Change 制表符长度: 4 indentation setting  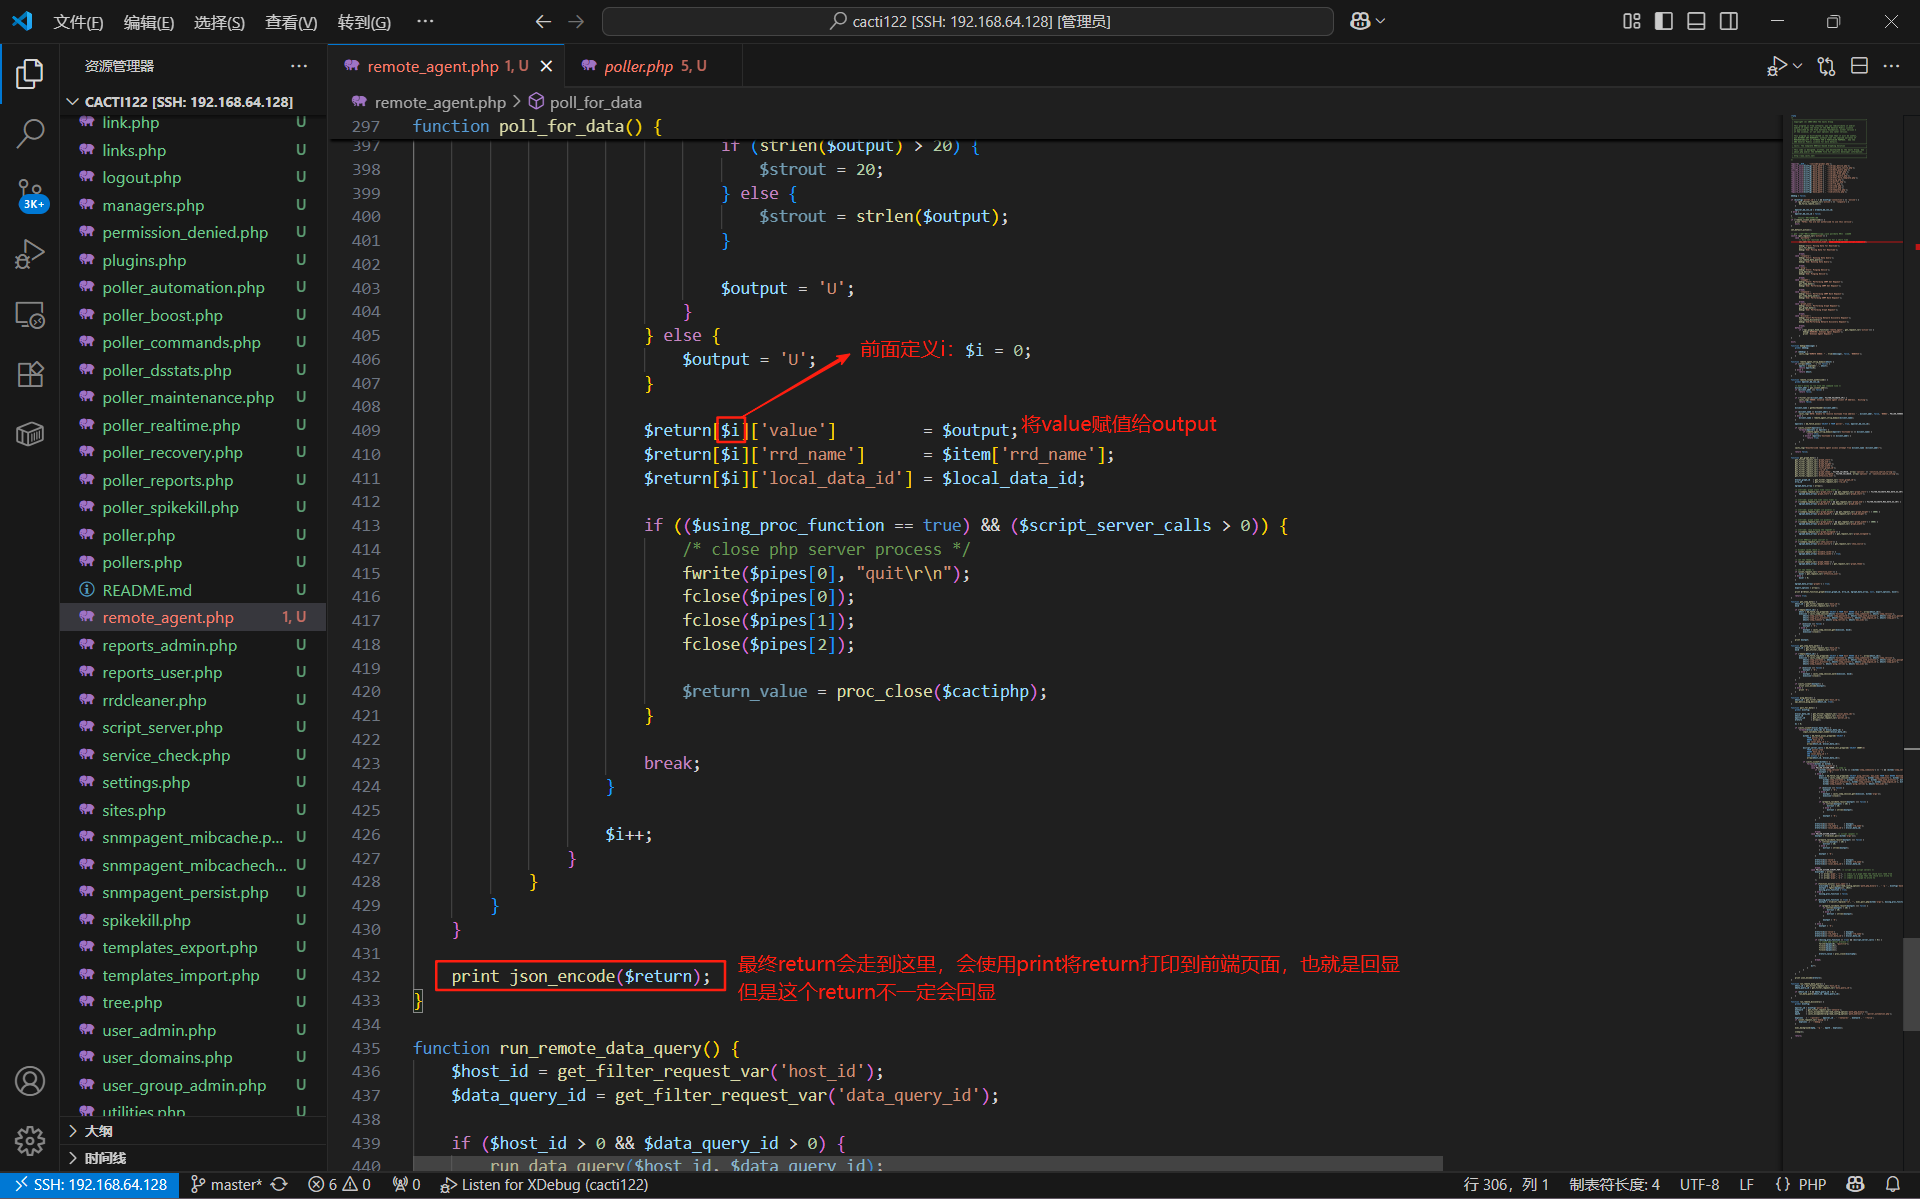coord(1614,1185)
